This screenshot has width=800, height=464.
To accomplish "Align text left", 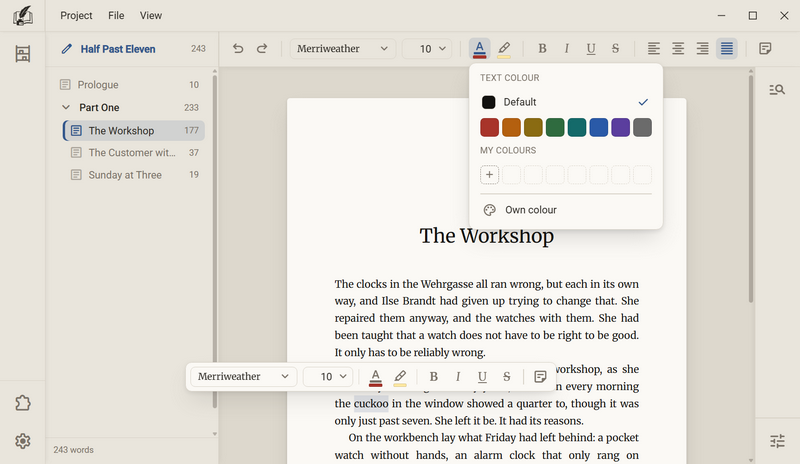I will [x=654, y=48].
